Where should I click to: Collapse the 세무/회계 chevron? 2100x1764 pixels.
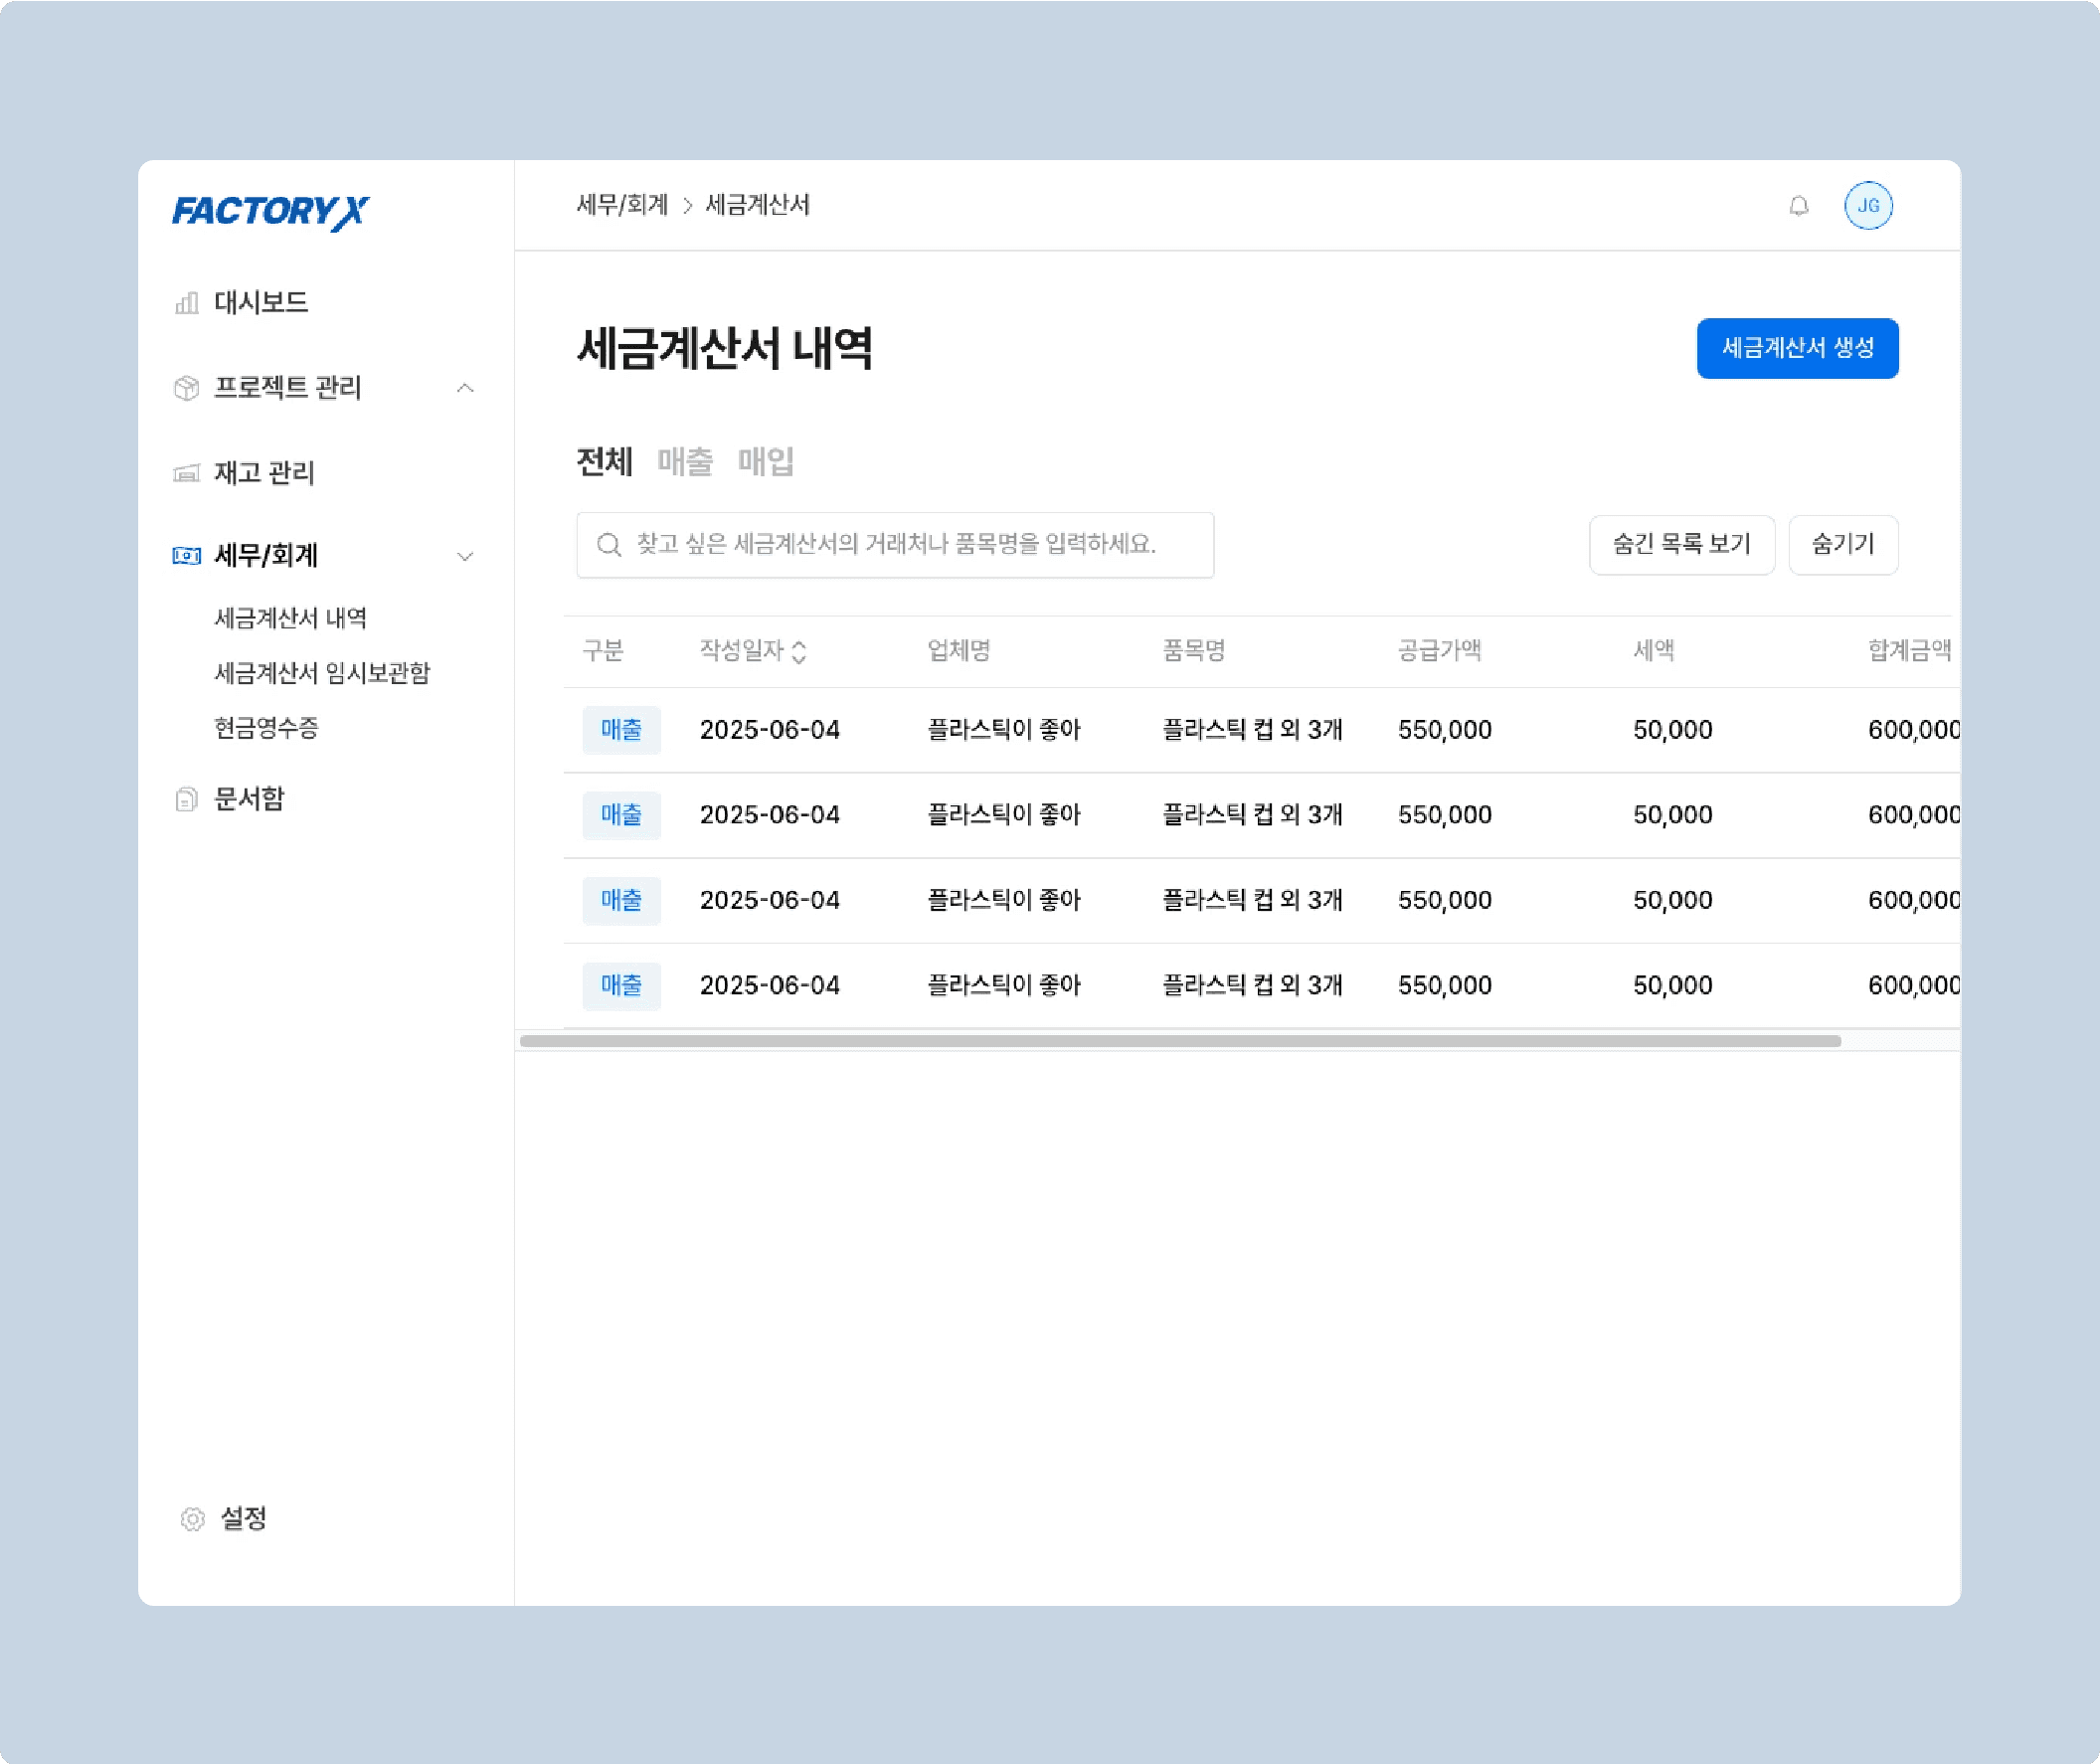tap(465, 556)
